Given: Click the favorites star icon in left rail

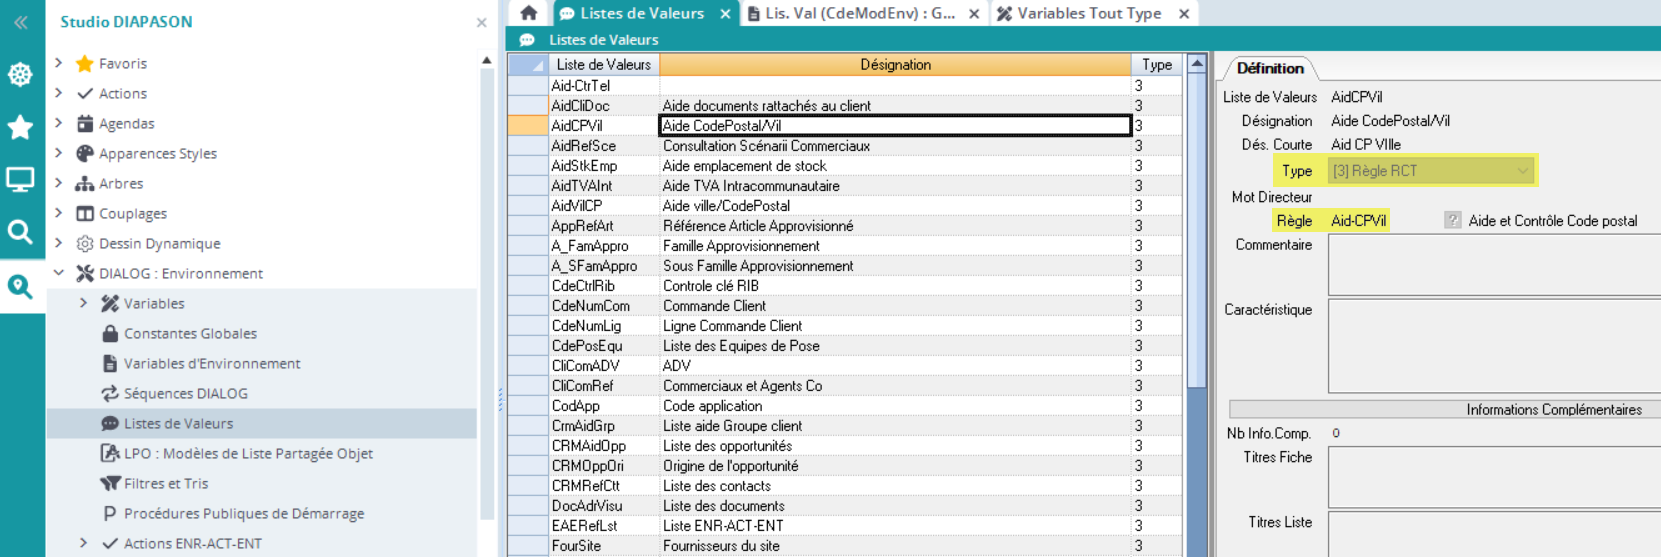Looking at the screenshot, I should (x=20, y=127).
